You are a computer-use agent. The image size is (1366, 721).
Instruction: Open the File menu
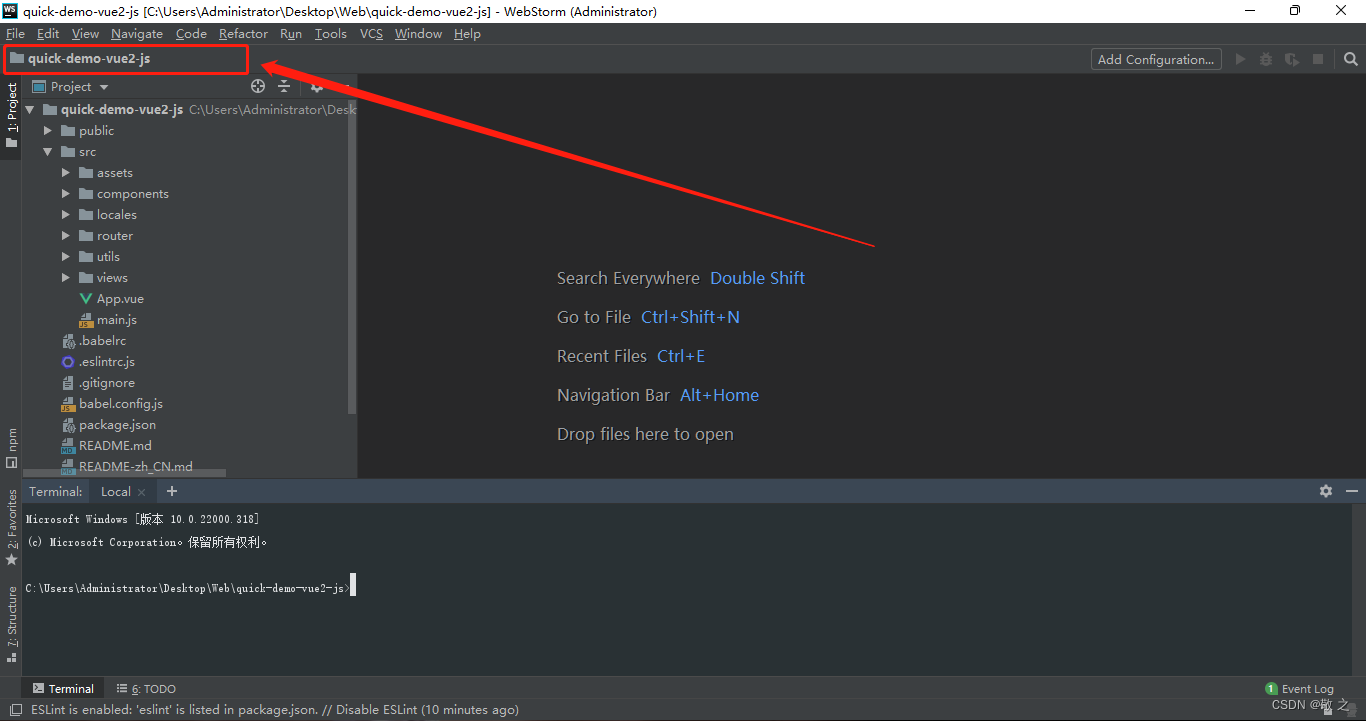click(15, 34)
